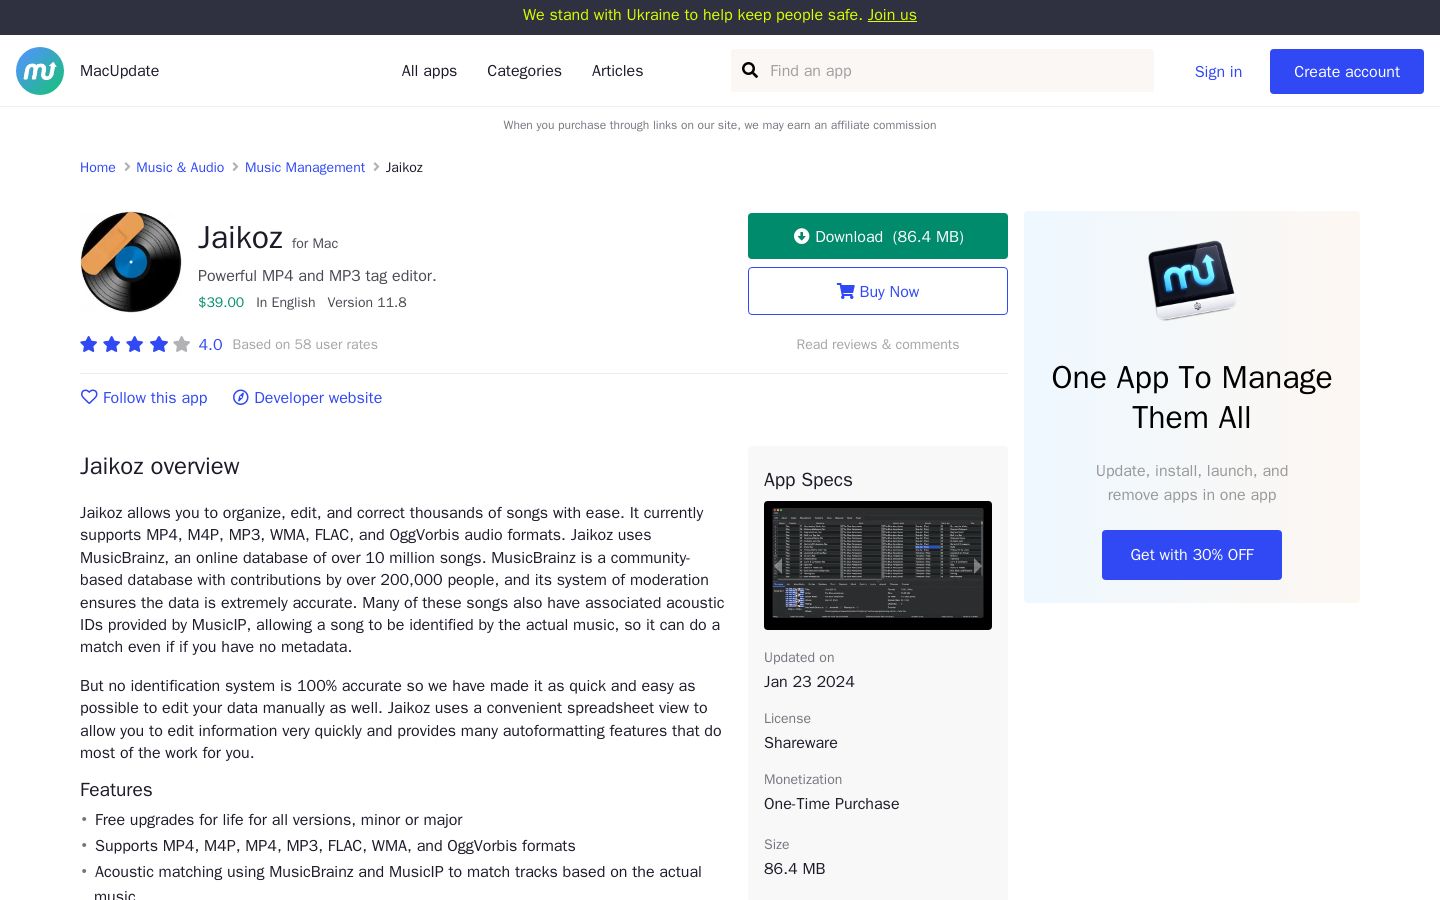Click the Join us link in the banner

click(x=892, y=15)
